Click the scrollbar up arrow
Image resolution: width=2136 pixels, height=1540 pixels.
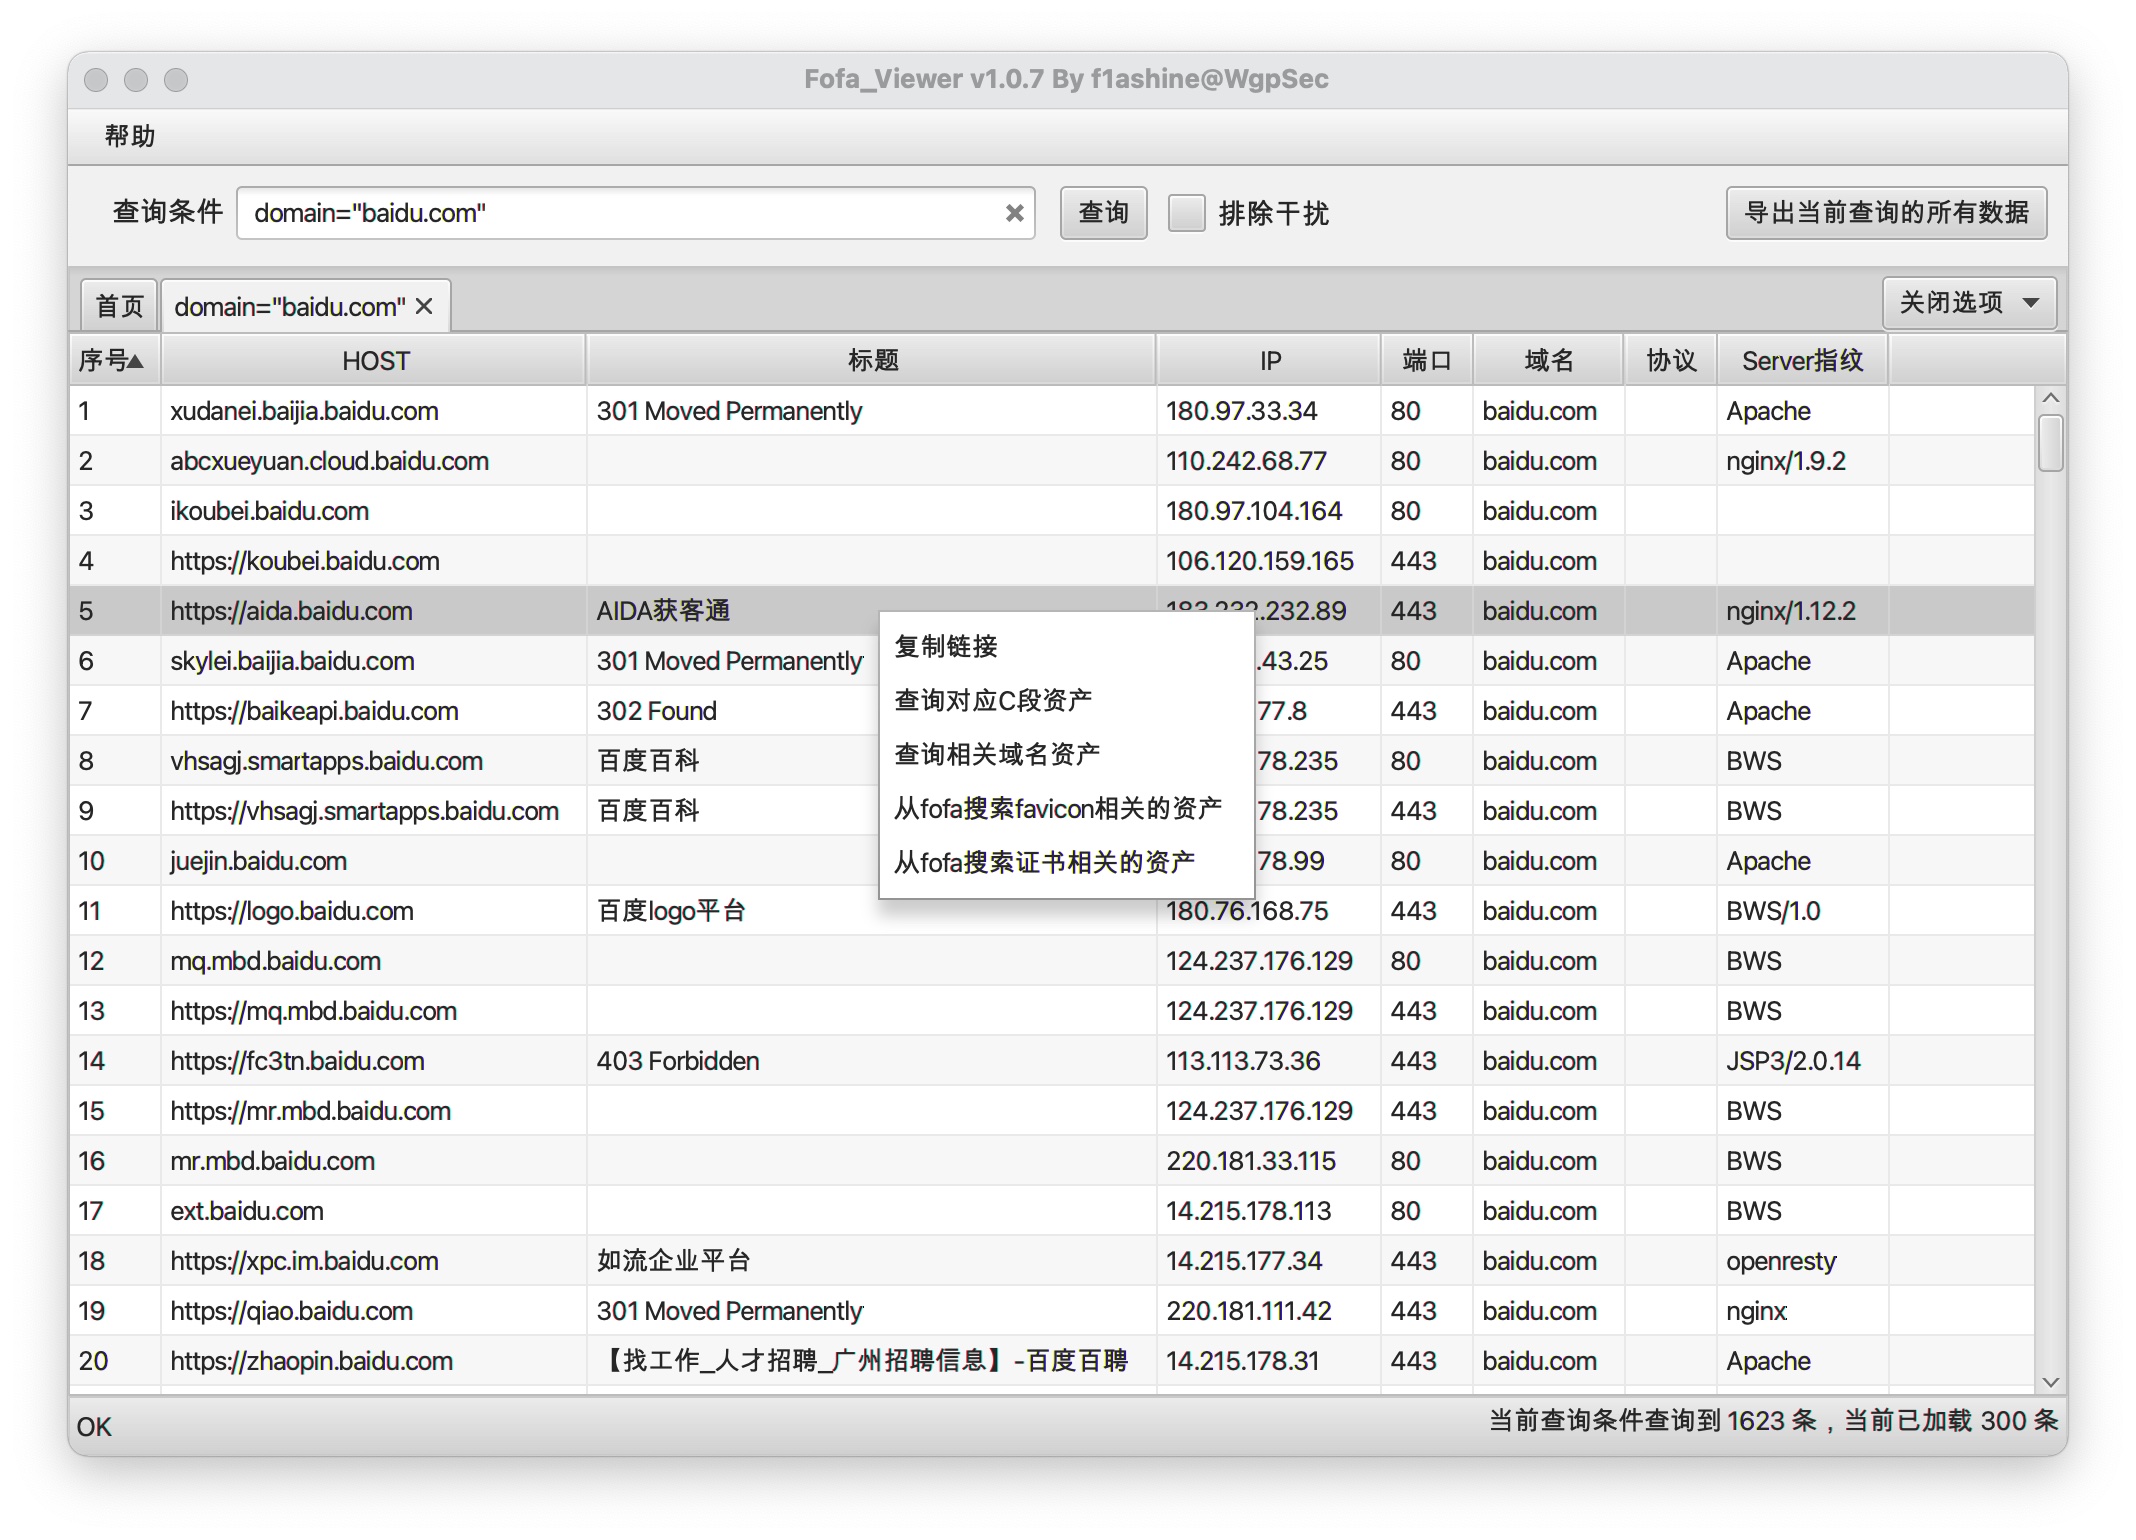(x=2050, y=398)
